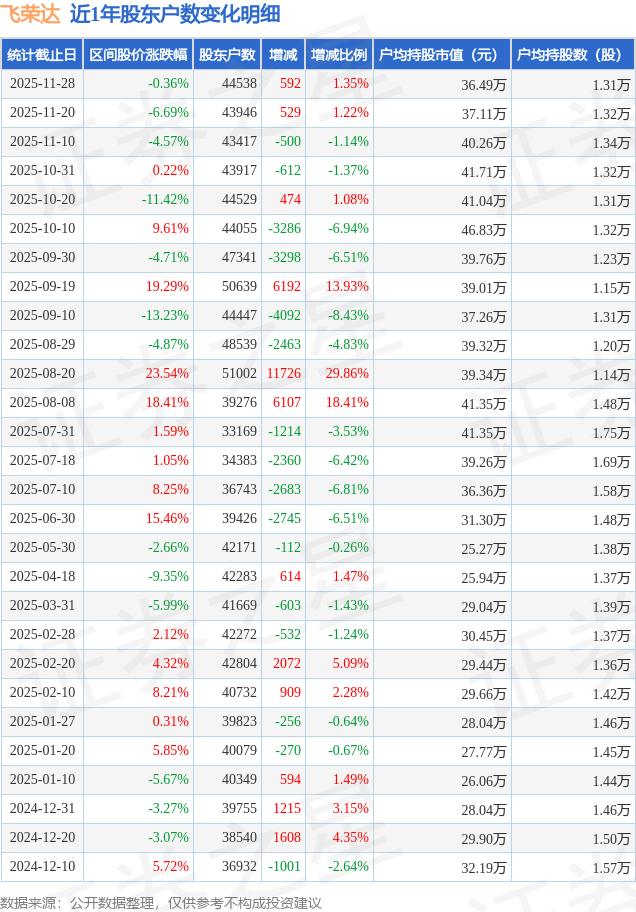Click the 增减比例 column header
The width and height of the screenshot is (636, 912).
tap(339, 55)
